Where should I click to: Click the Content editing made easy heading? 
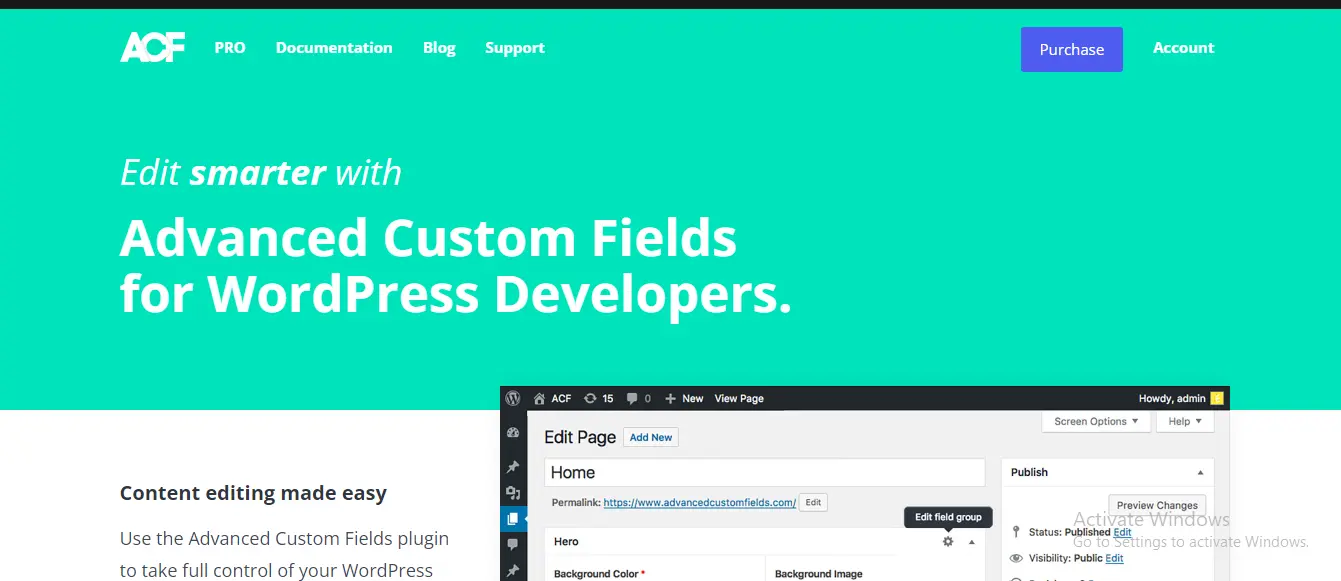pyautogui.click(x=253, y=493)
